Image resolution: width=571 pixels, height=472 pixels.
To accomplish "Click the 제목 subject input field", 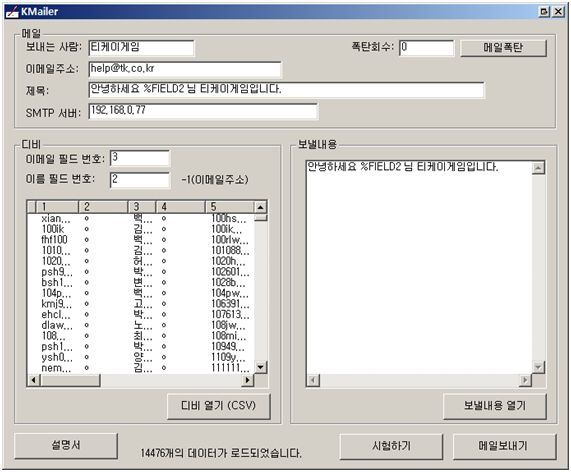I will point(286,90).
